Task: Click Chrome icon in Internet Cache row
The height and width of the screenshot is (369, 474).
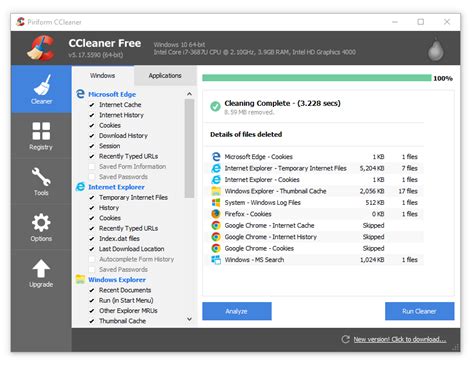Action: [216, 225]
